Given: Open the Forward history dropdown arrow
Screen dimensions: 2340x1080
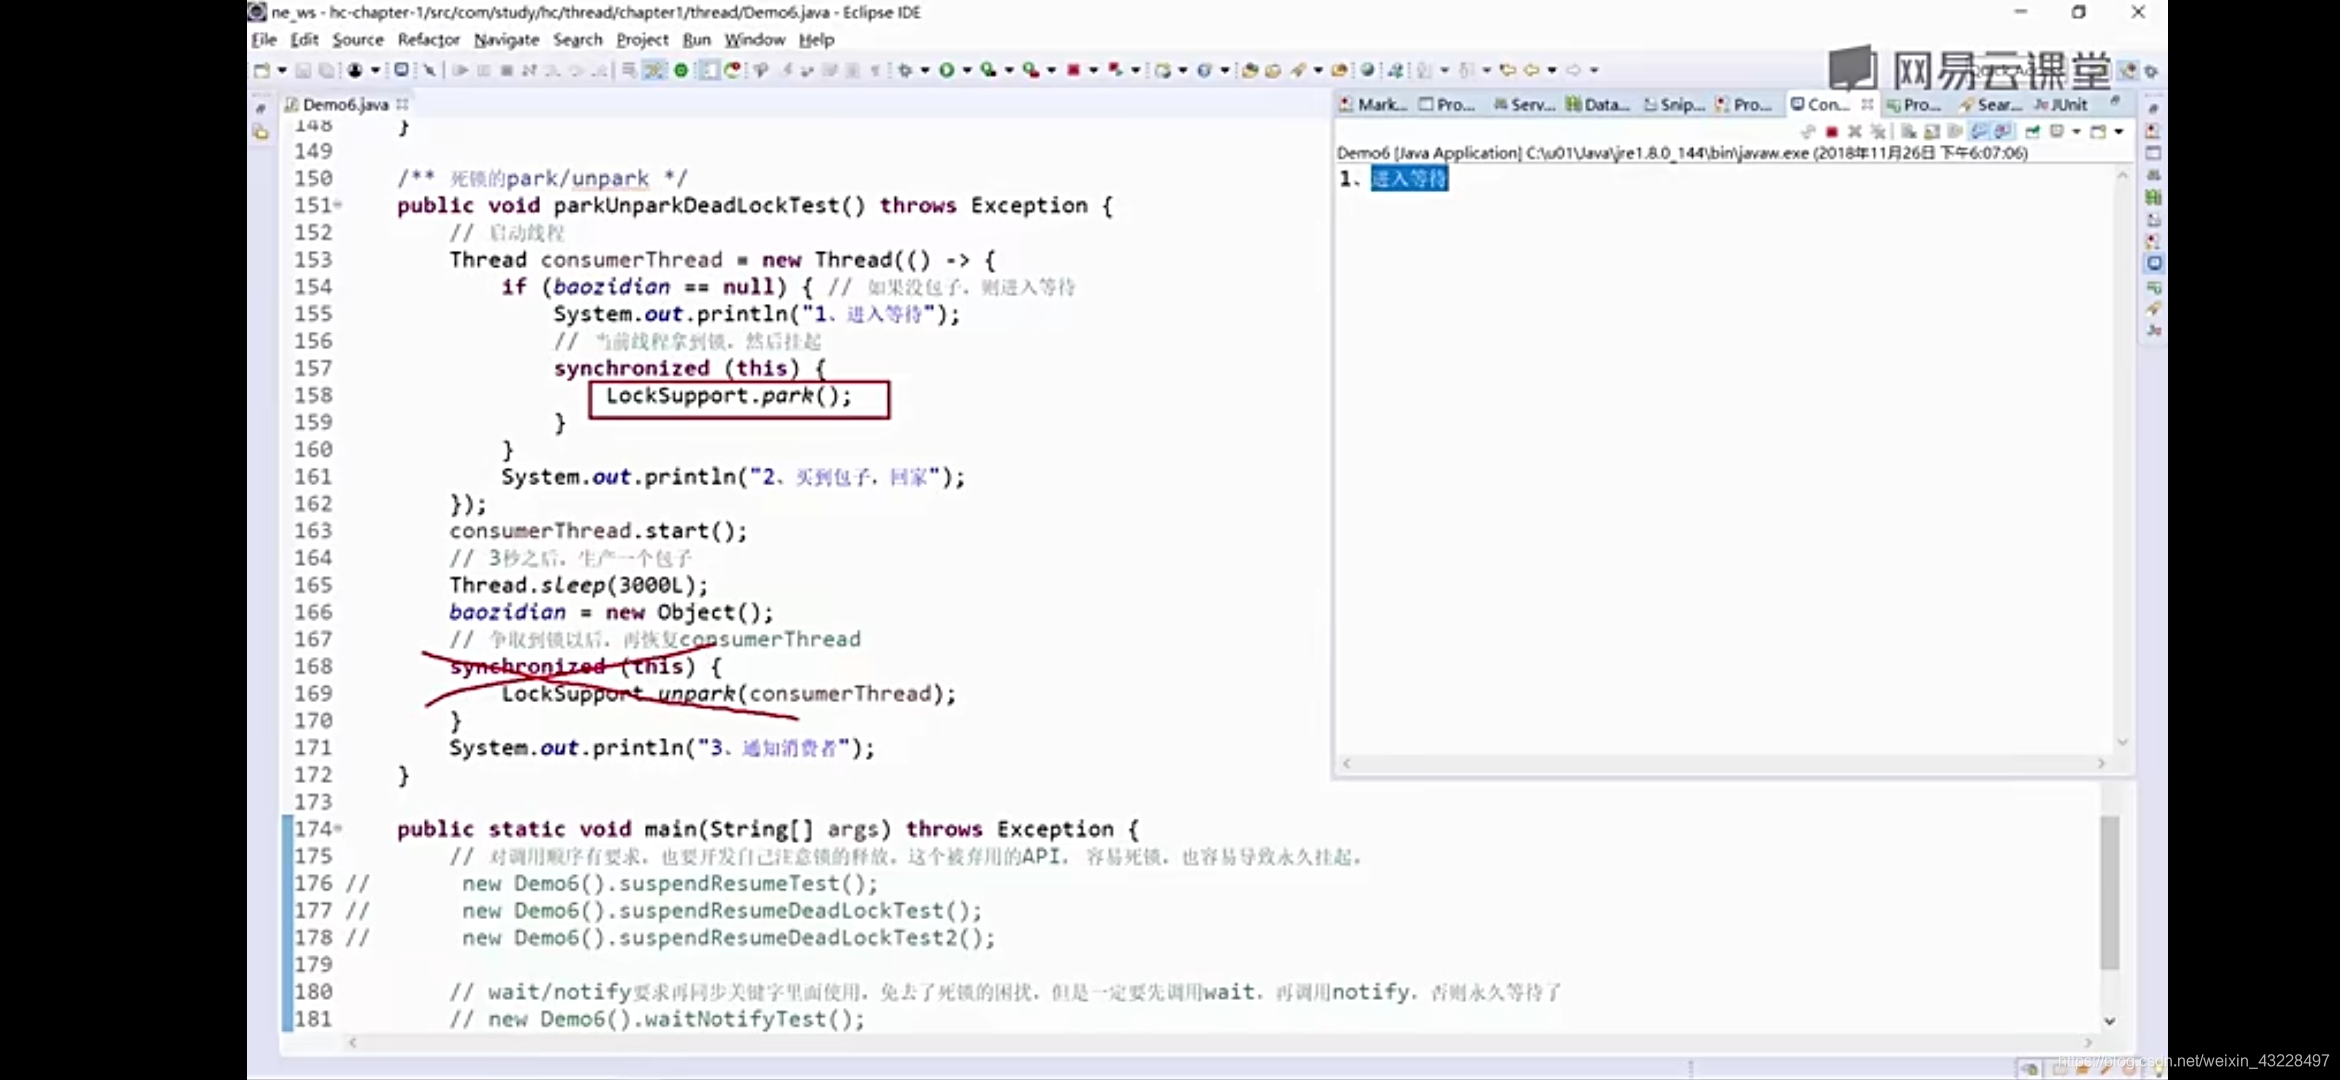Looking at the screenshot, I should [x=1594, y=70].
